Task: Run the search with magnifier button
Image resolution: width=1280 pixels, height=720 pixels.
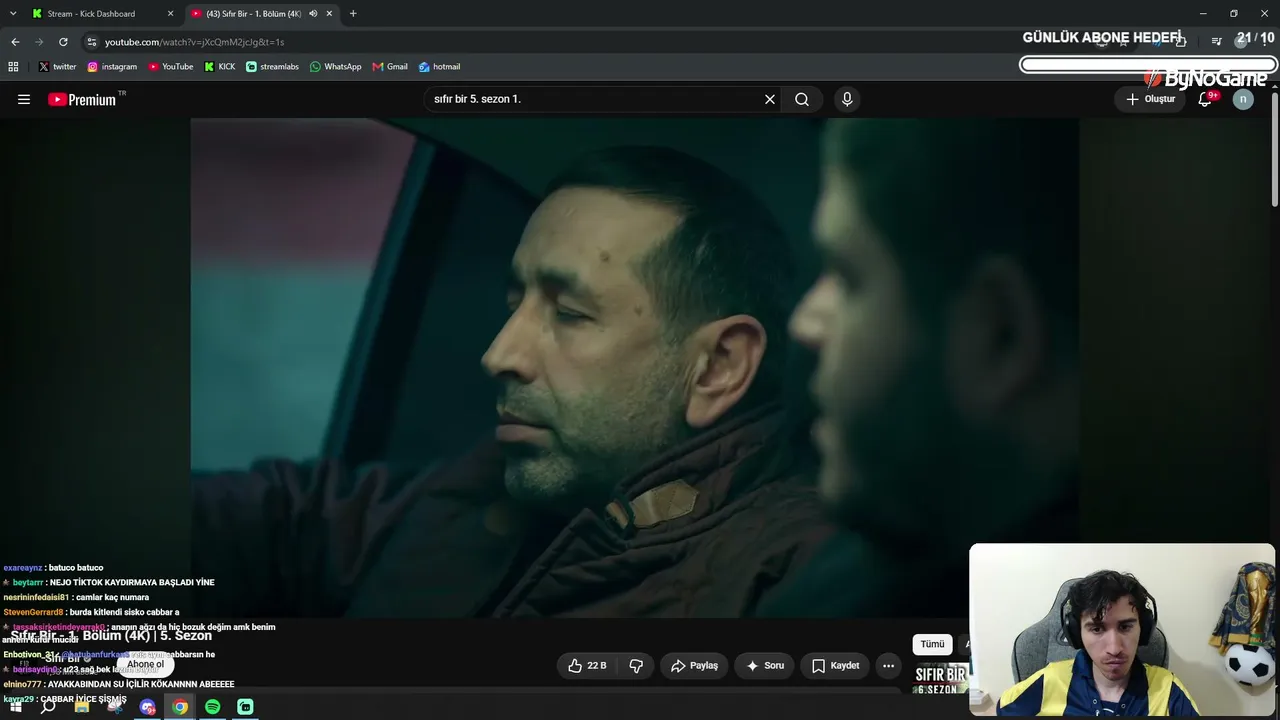Action: [x=802, y=99]
